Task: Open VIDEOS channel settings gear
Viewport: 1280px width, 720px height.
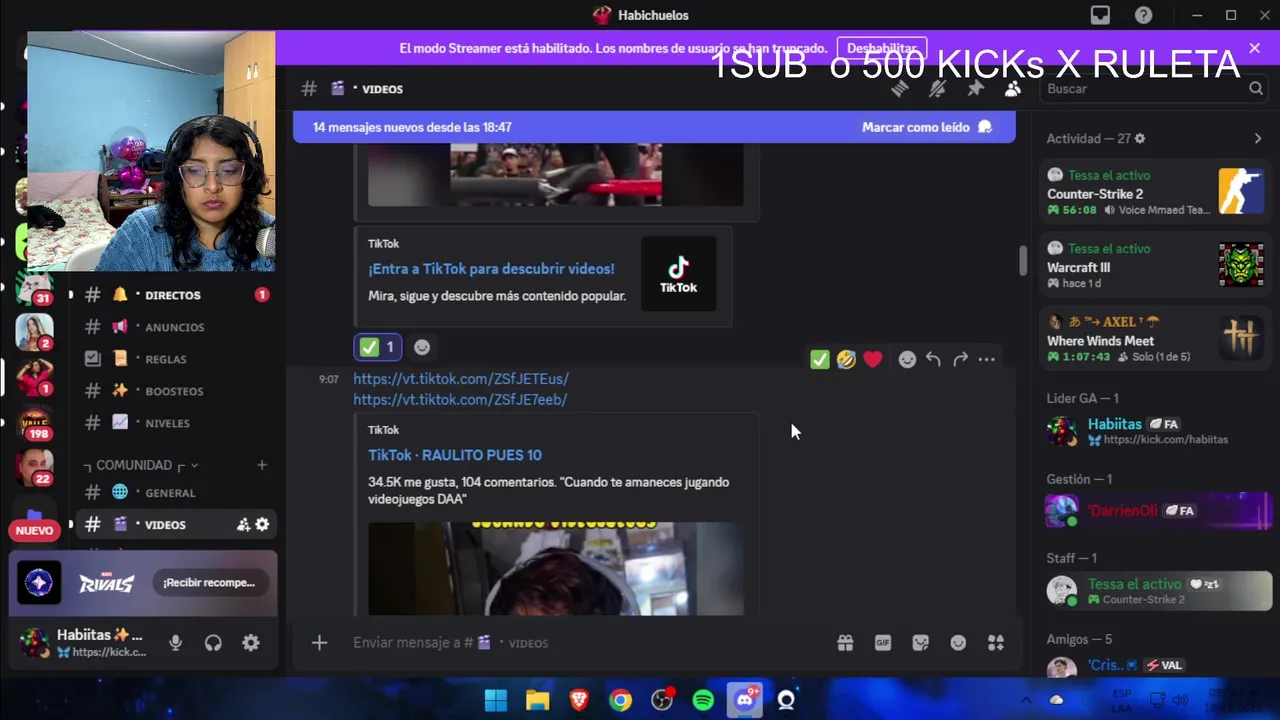Action: point(262,524)
